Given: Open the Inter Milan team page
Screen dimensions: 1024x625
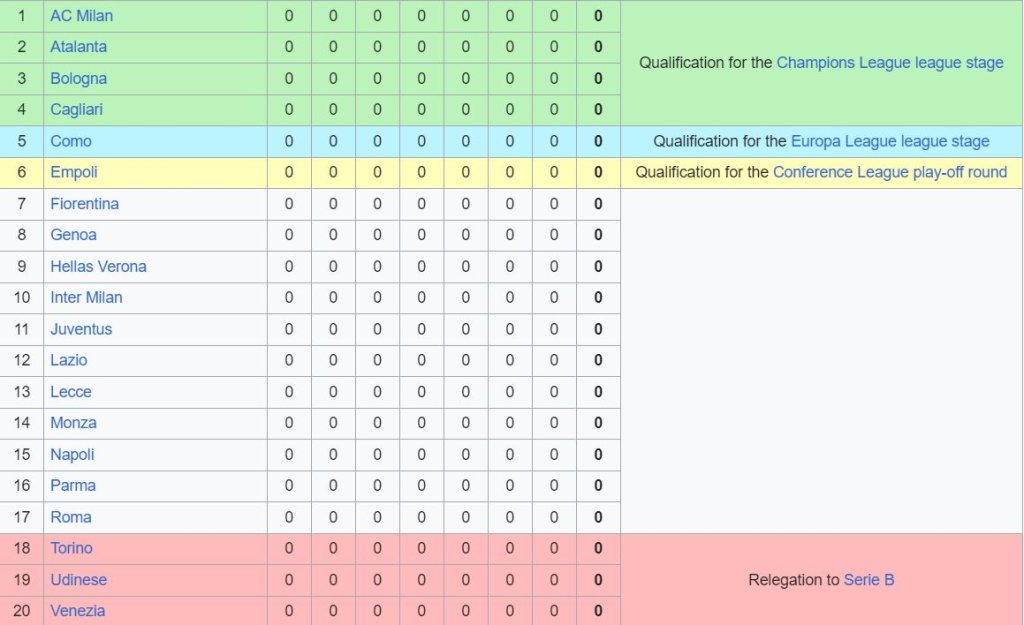Looking at the screenshot, I should [x=86, y=298].
